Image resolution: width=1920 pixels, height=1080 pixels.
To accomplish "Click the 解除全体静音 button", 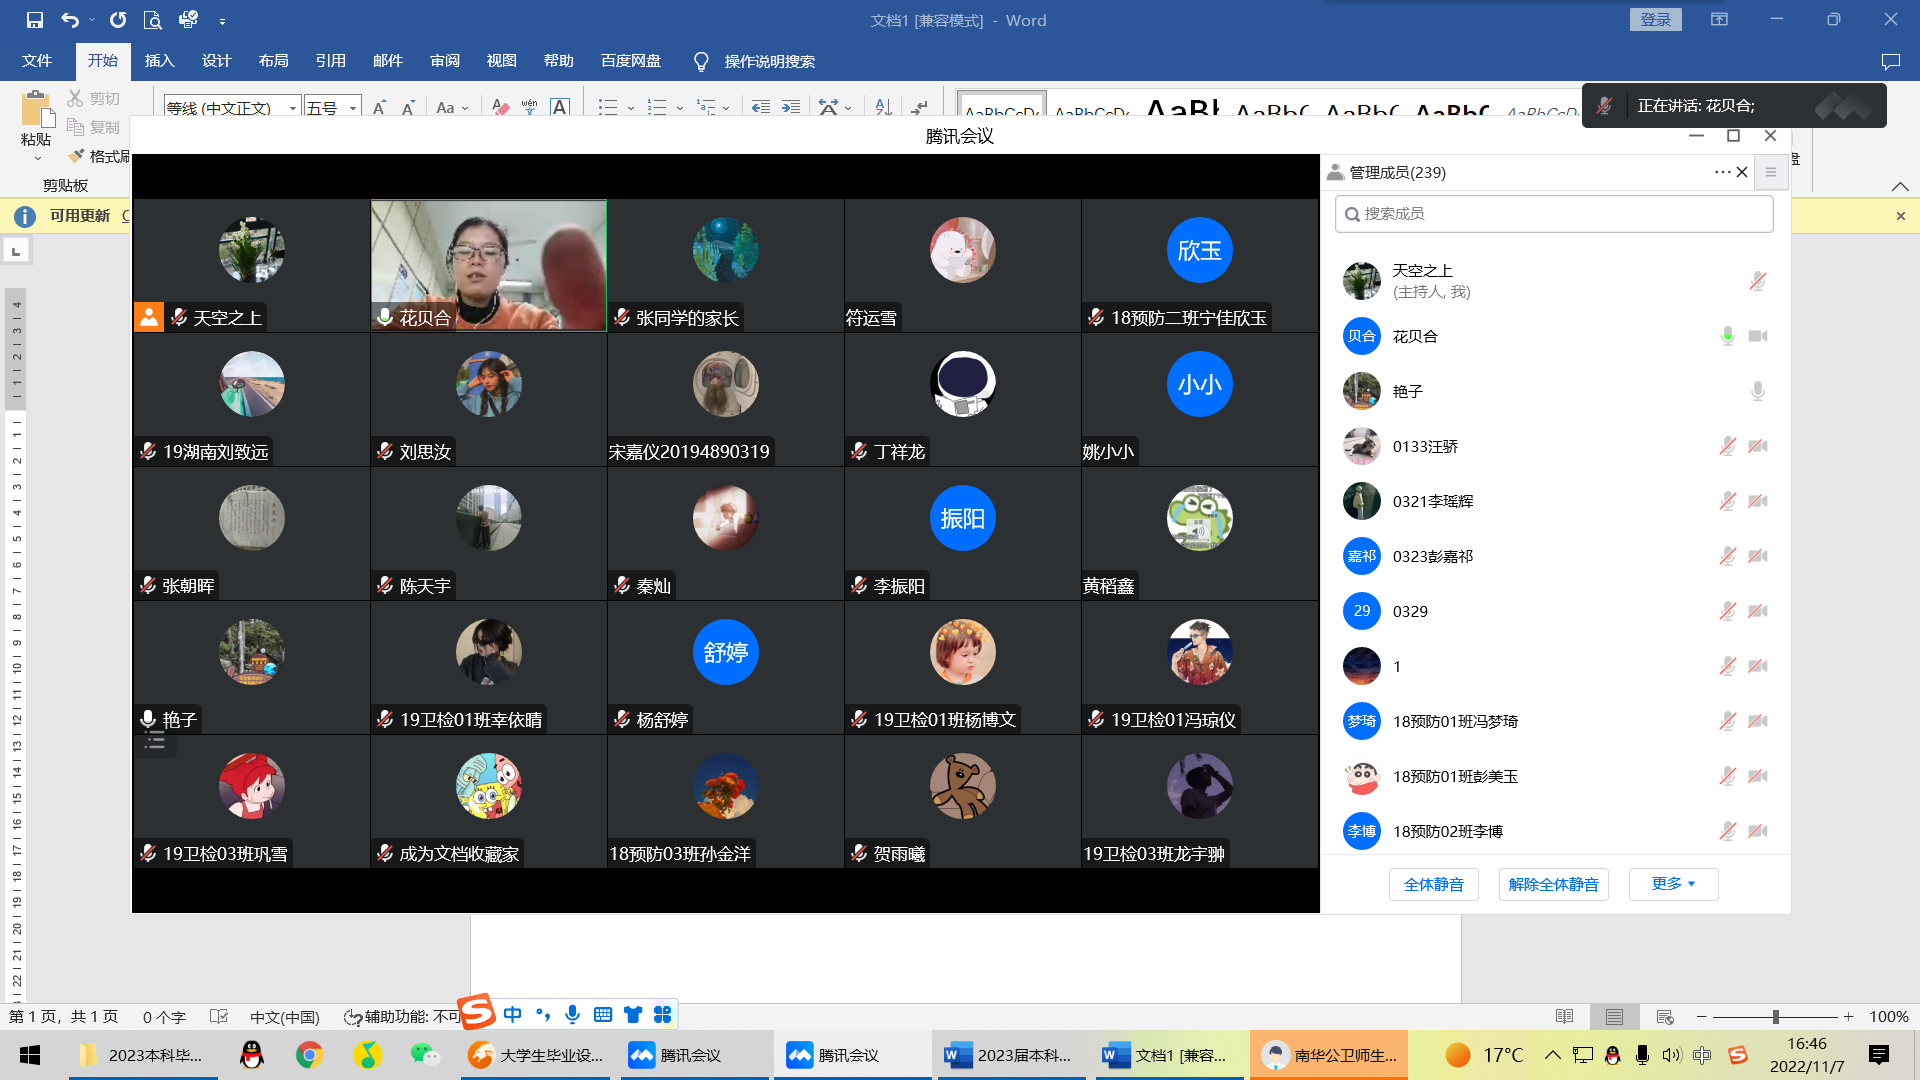I will [1553, 884].
